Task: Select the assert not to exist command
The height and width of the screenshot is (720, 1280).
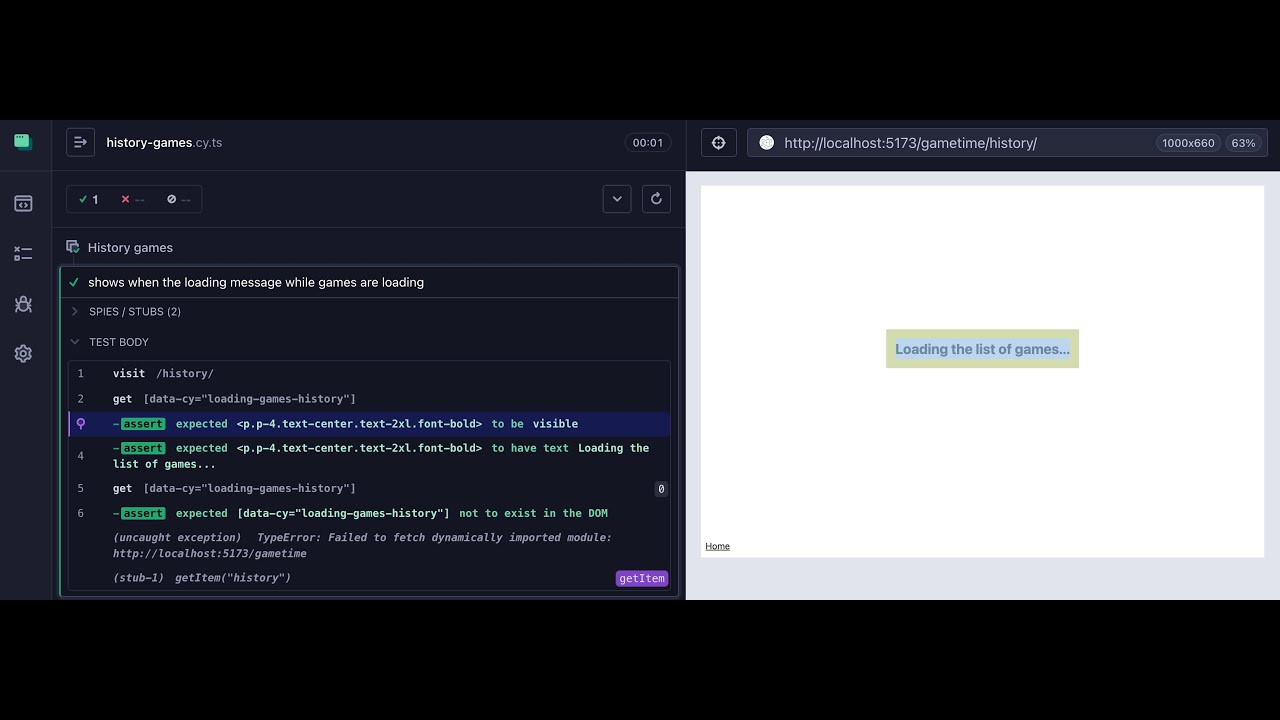Action: click(x=369, y=514)
